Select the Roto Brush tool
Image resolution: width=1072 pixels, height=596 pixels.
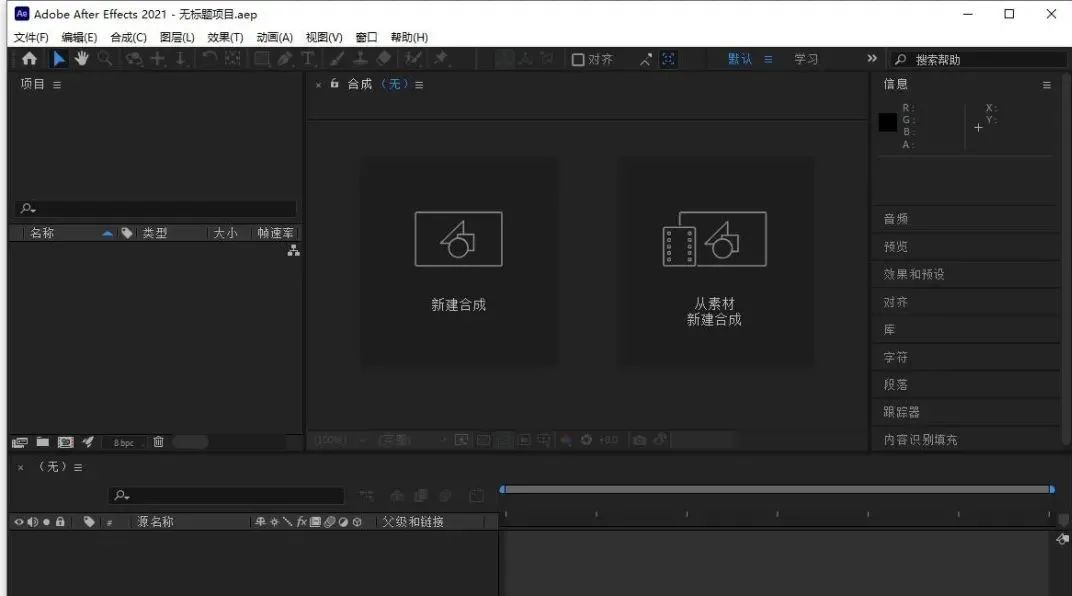click(412, 59)
